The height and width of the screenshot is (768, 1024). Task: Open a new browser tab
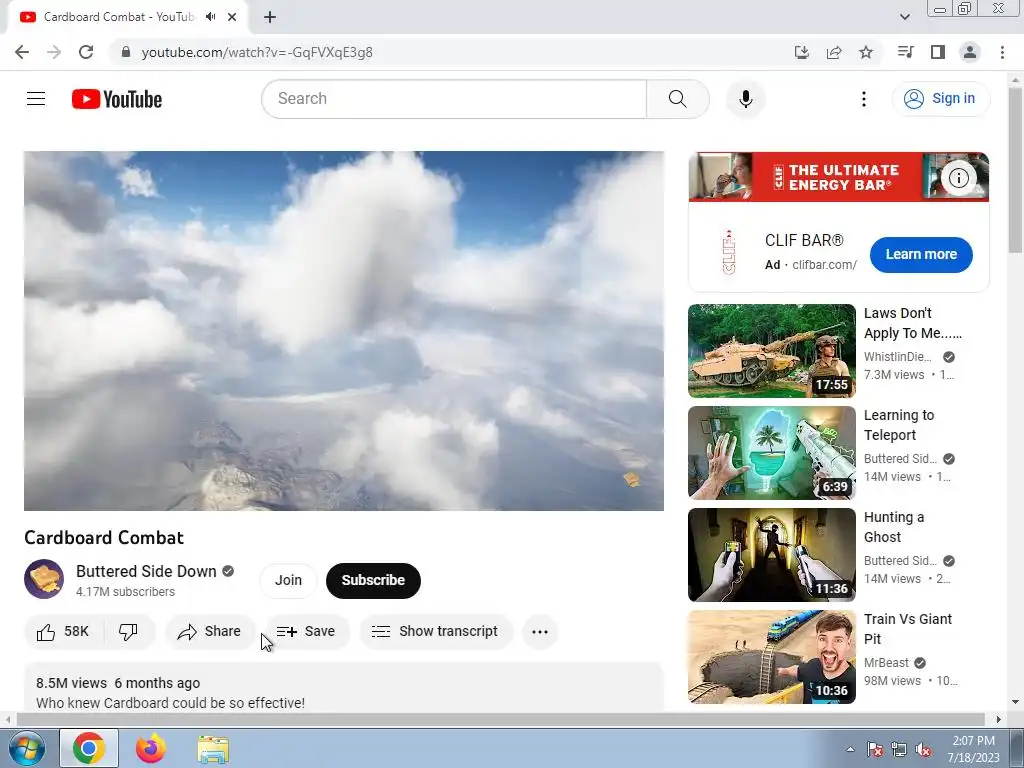tap(270, 17)
